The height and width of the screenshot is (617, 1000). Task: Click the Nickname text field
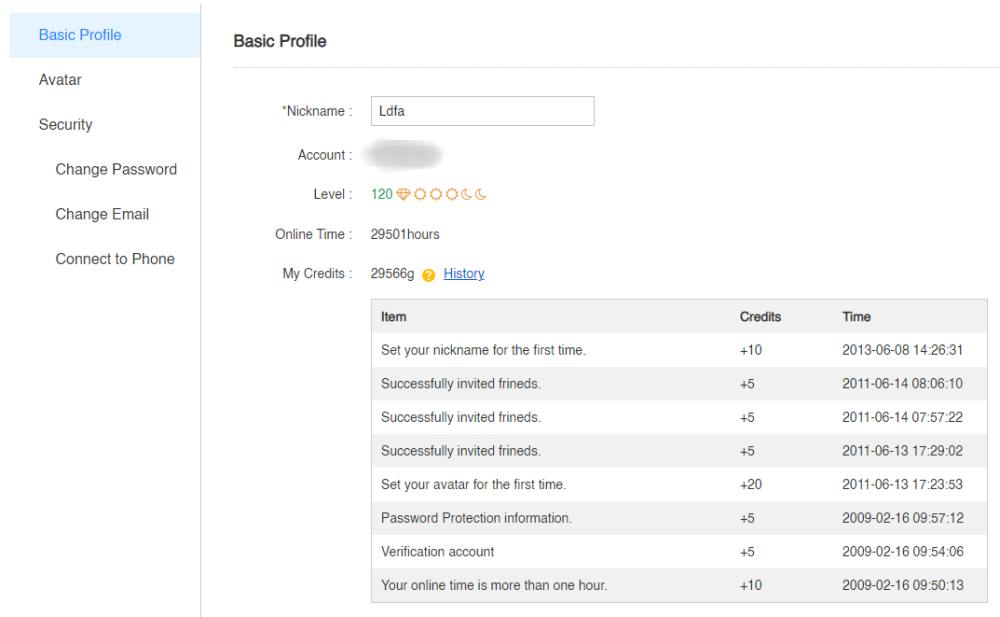tap(482, 111)
